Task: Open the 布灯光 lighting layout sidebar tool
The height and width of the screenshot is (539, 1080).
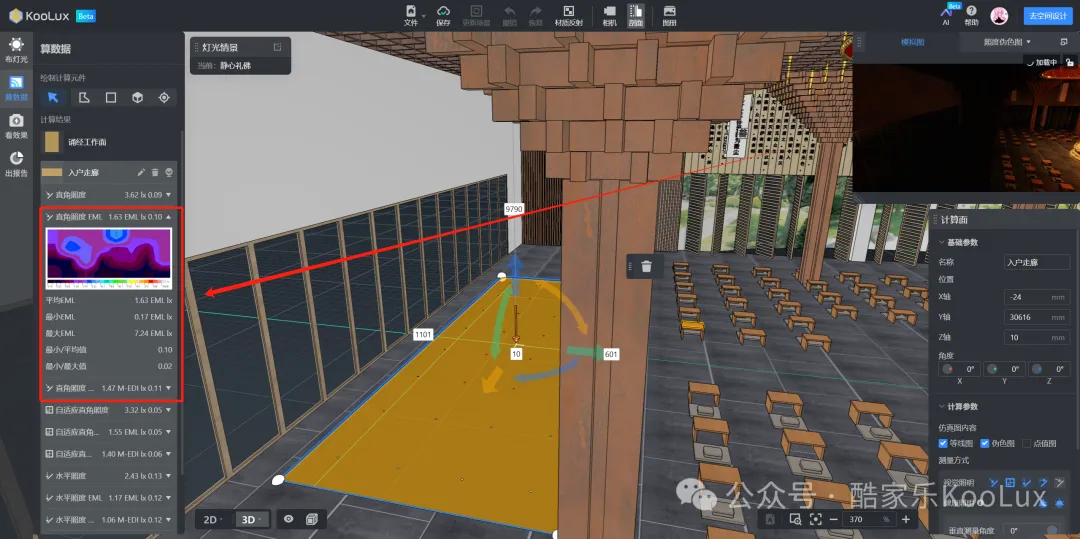Action: pyautogui.click(x=16, y=50)
